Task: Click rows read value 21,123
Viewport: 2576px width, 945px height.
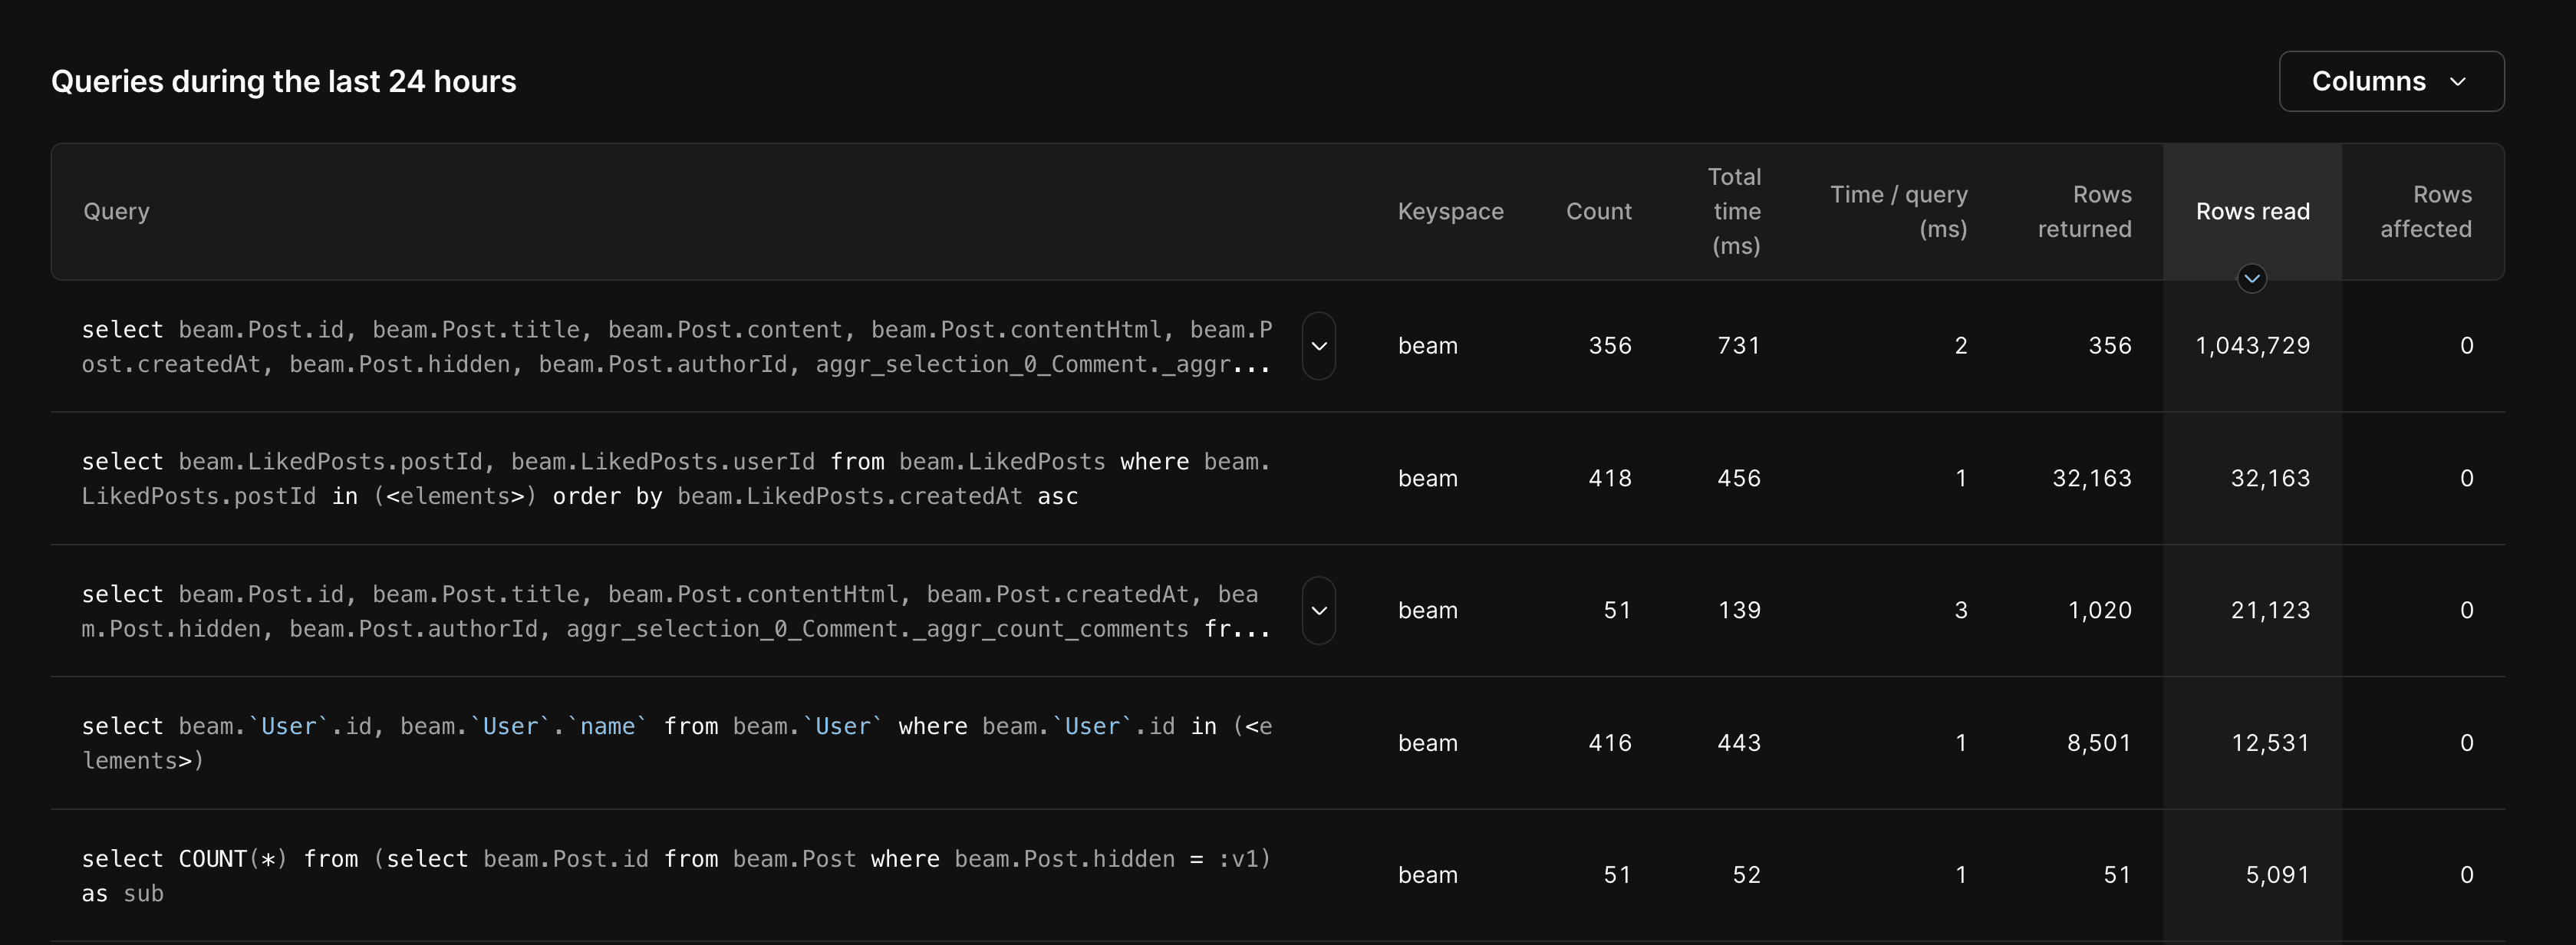Action: (2270, 610)
